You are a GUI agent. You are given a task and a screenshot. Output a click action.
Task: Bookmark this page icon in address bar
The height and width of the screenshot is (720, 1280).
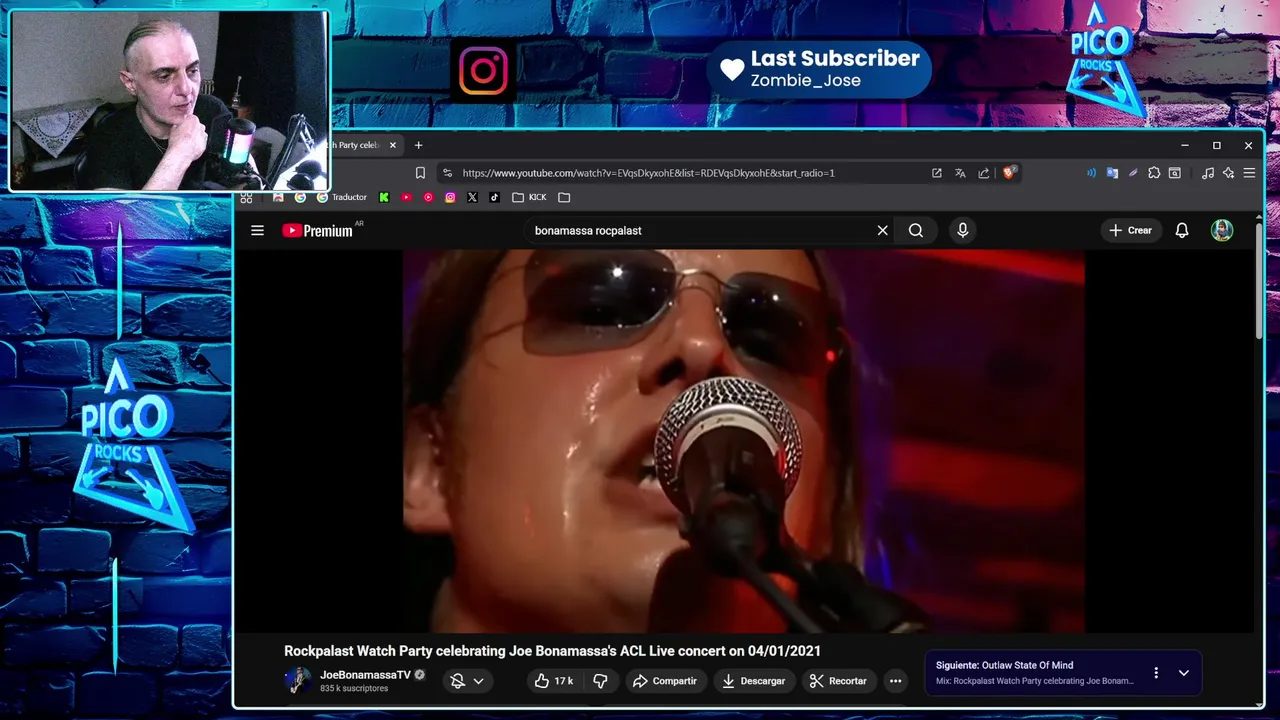(x=420, y=173)
